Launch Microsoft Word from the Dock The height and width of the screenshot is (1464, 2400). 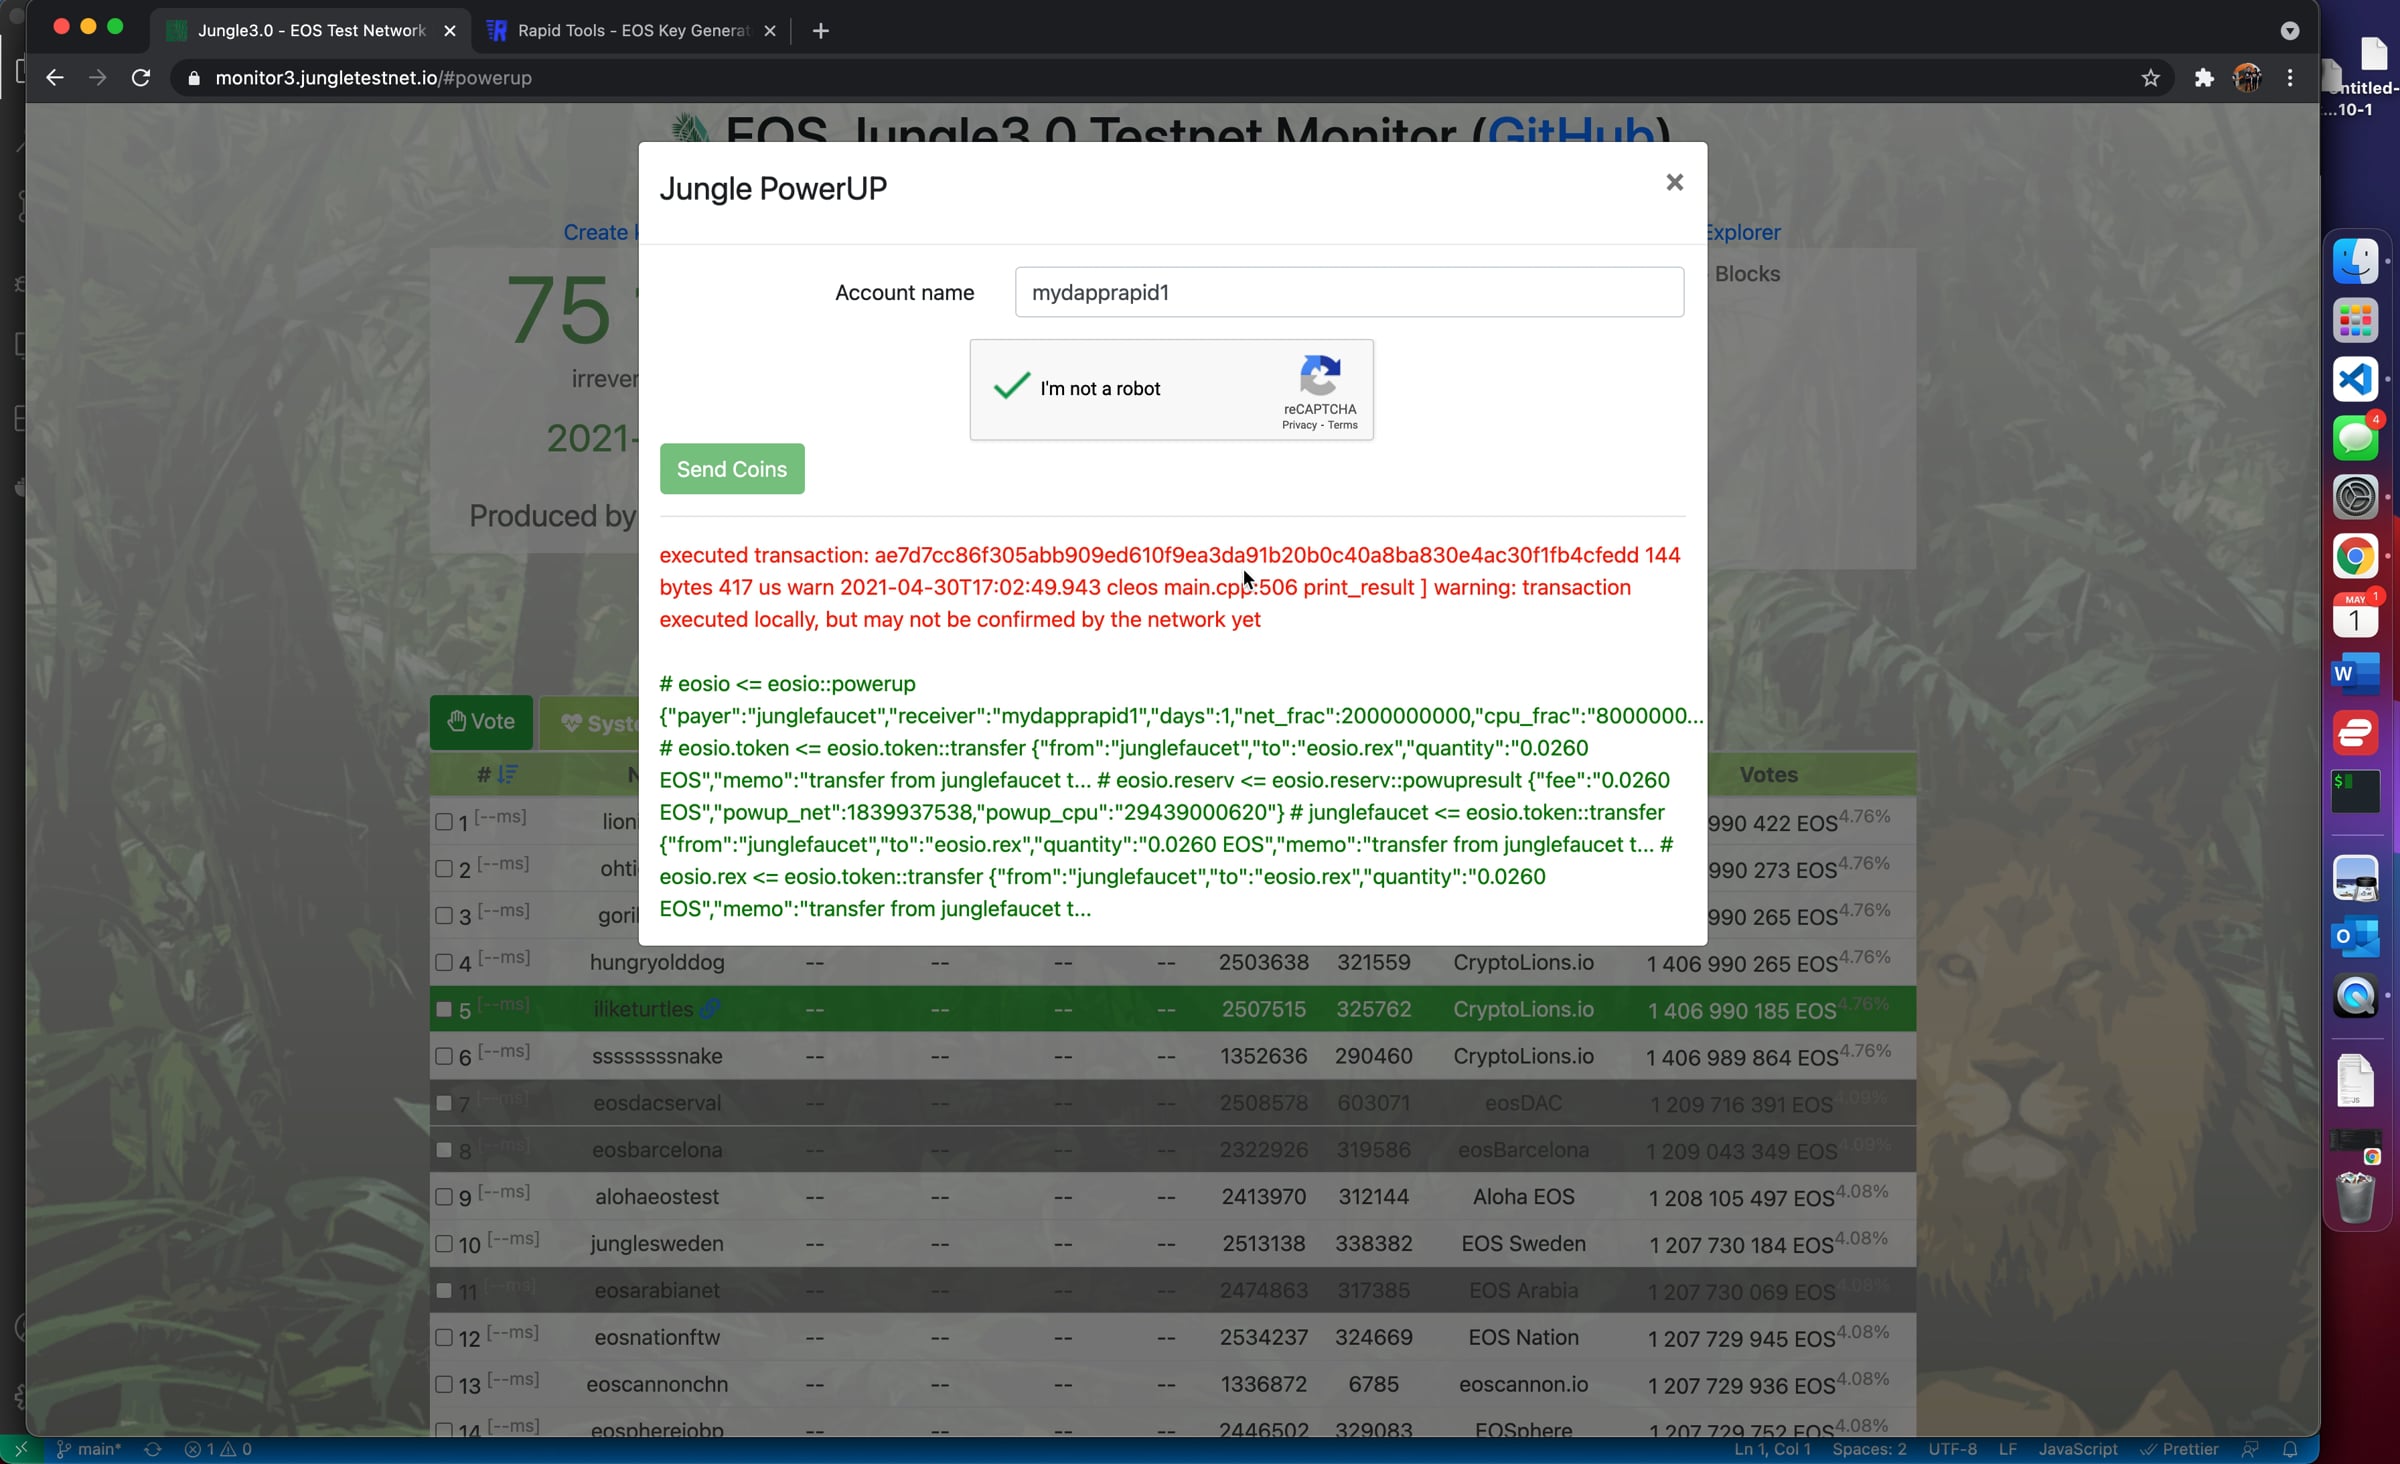click(x=2355, y=674)
